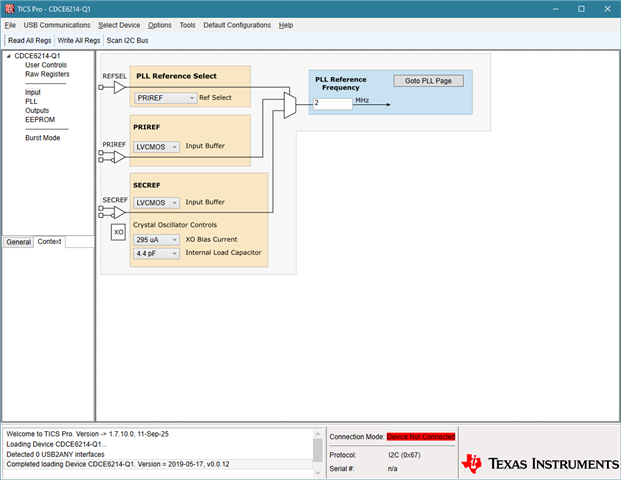The width and height of the screenshot is (621, 480).
Task: Click the Crystal Oscillator Controls label
Action: [x=175, y=225]
